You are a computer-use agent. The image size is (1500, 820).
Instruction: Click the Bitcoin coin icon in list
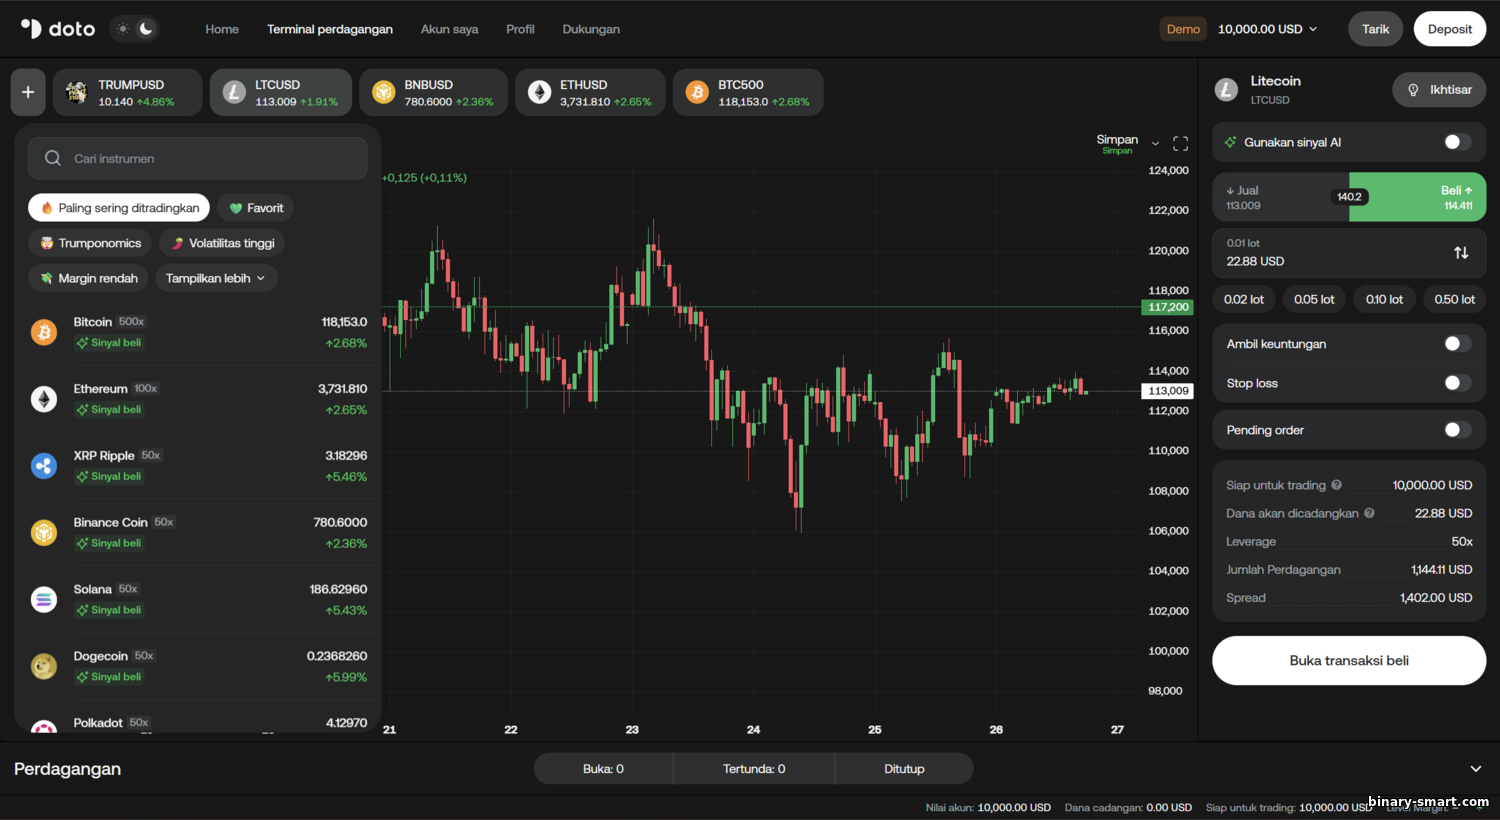[x=44, y=332]
